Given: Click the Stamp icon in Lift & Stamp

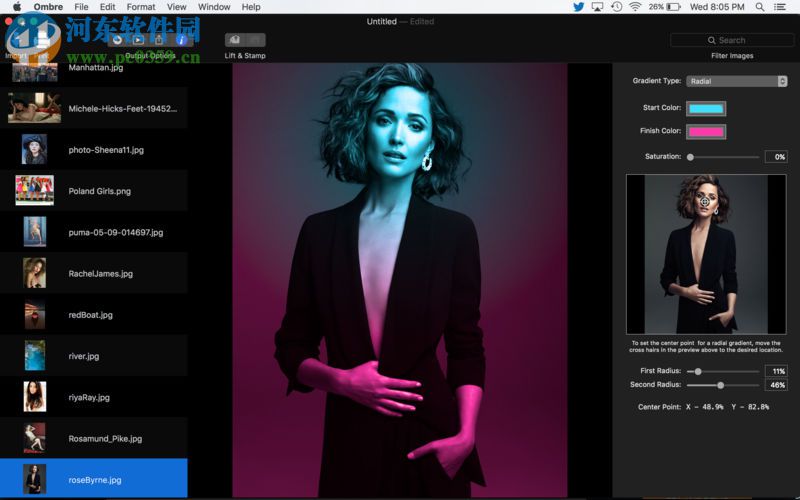Looking at the screenshot, I should [x=256, y=40].
